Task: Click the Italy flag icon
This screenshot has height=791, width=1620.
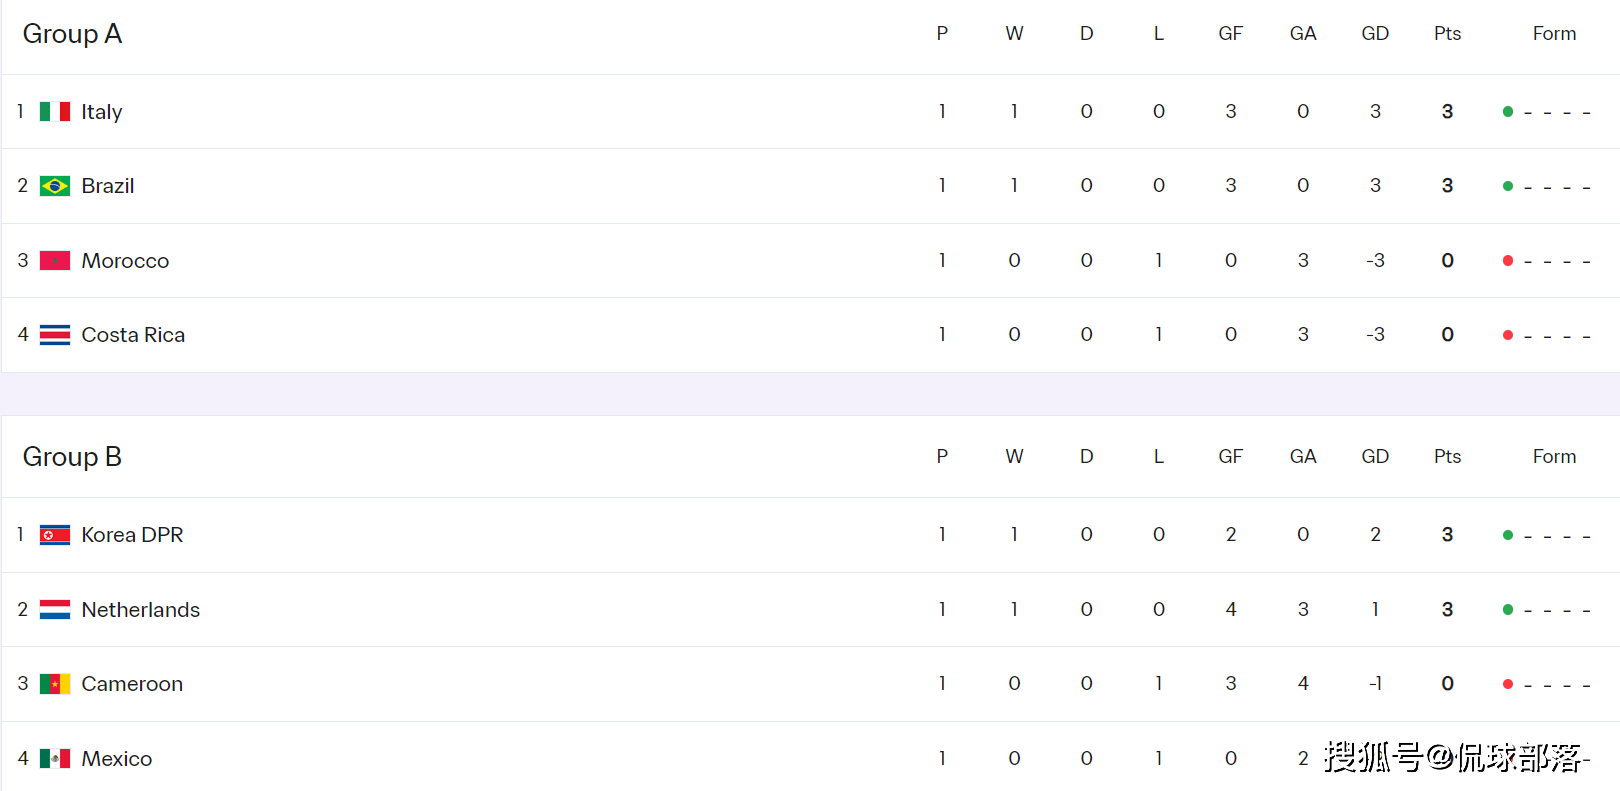Action: coord(55,111)
